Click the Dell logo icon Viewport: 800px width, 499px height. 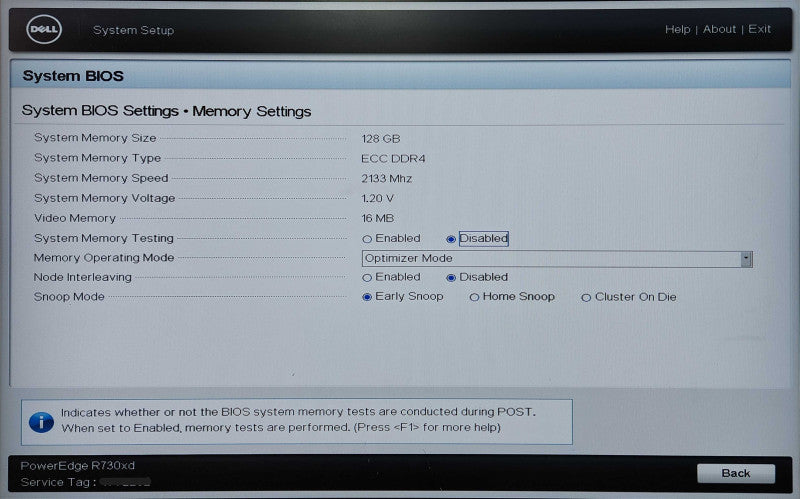pyautogui.click(x=44, y=29)
